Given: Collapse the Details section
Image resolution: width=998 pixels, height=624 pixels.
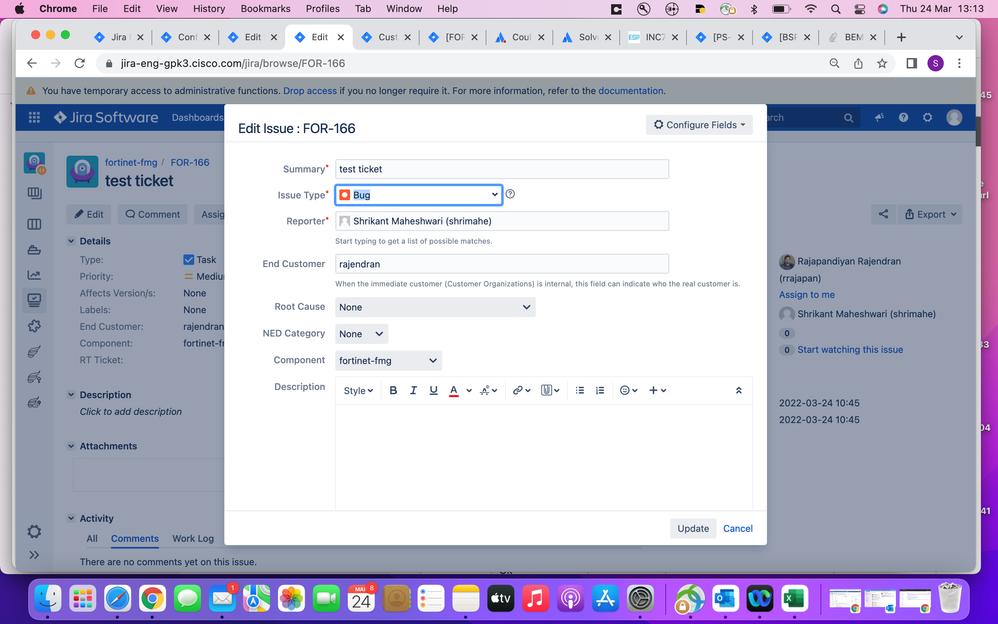Looking at the screenshot, I should click(x=71, y=241).
